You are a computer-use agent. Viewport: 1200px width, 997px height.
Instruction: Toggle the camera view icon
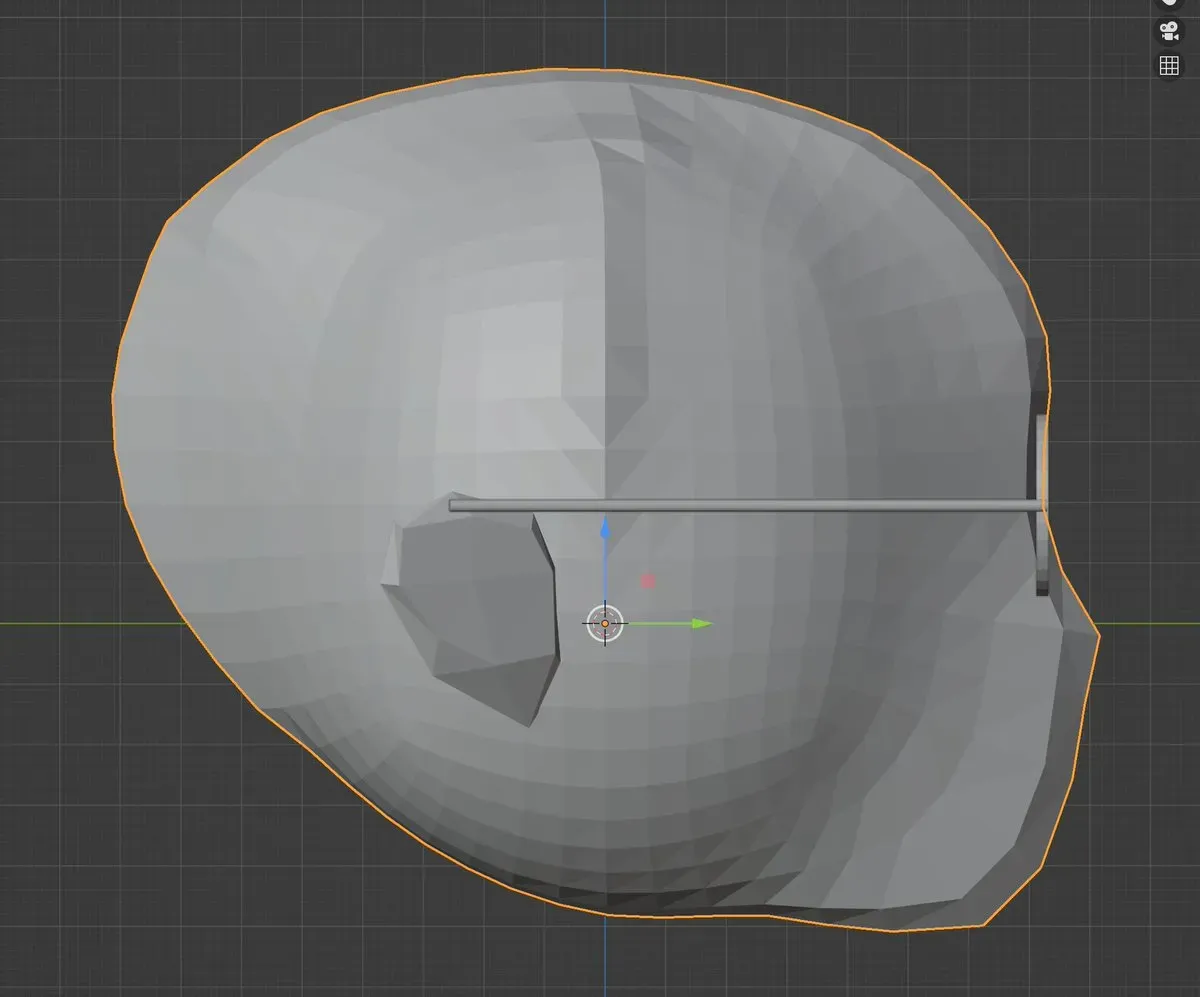click(1168, 31)
